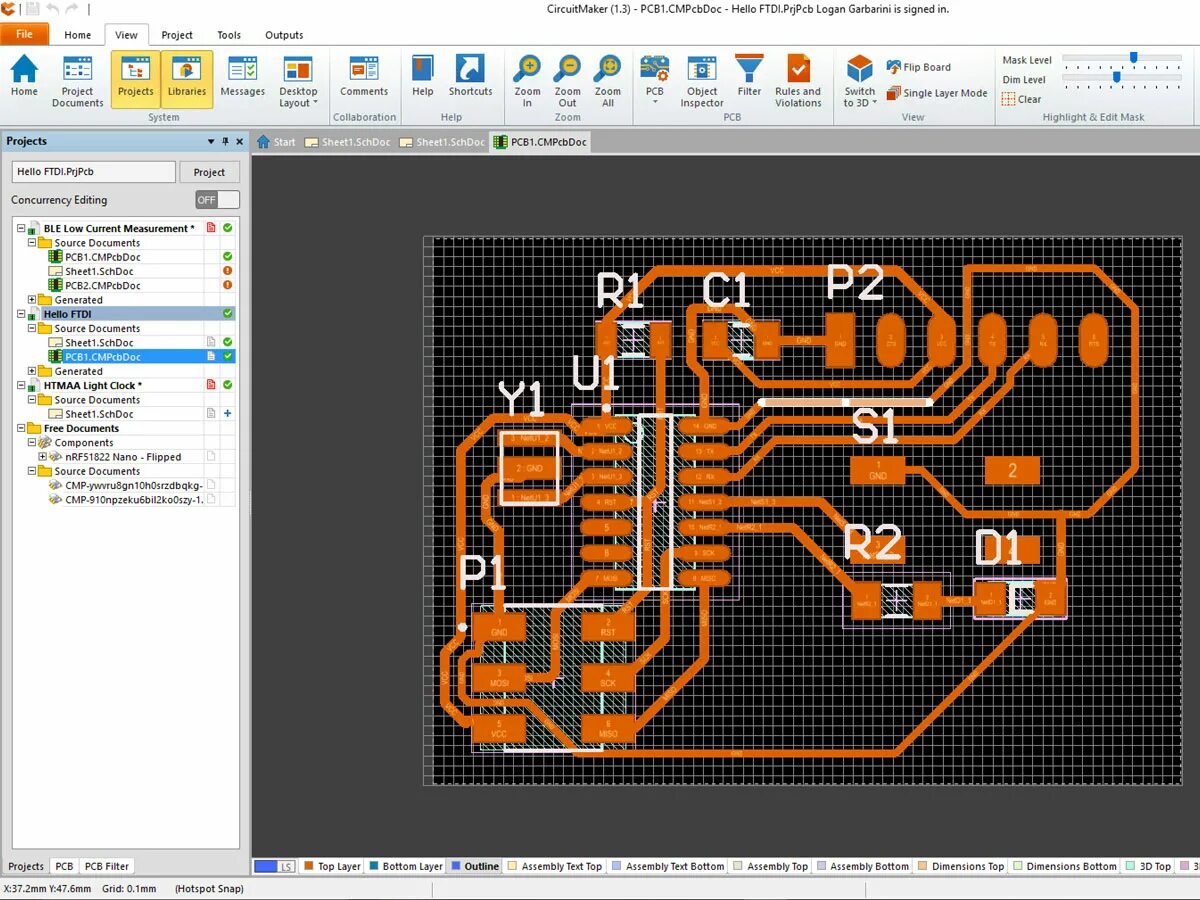Select the Bottom Layer tab

[x=405, y=866]
